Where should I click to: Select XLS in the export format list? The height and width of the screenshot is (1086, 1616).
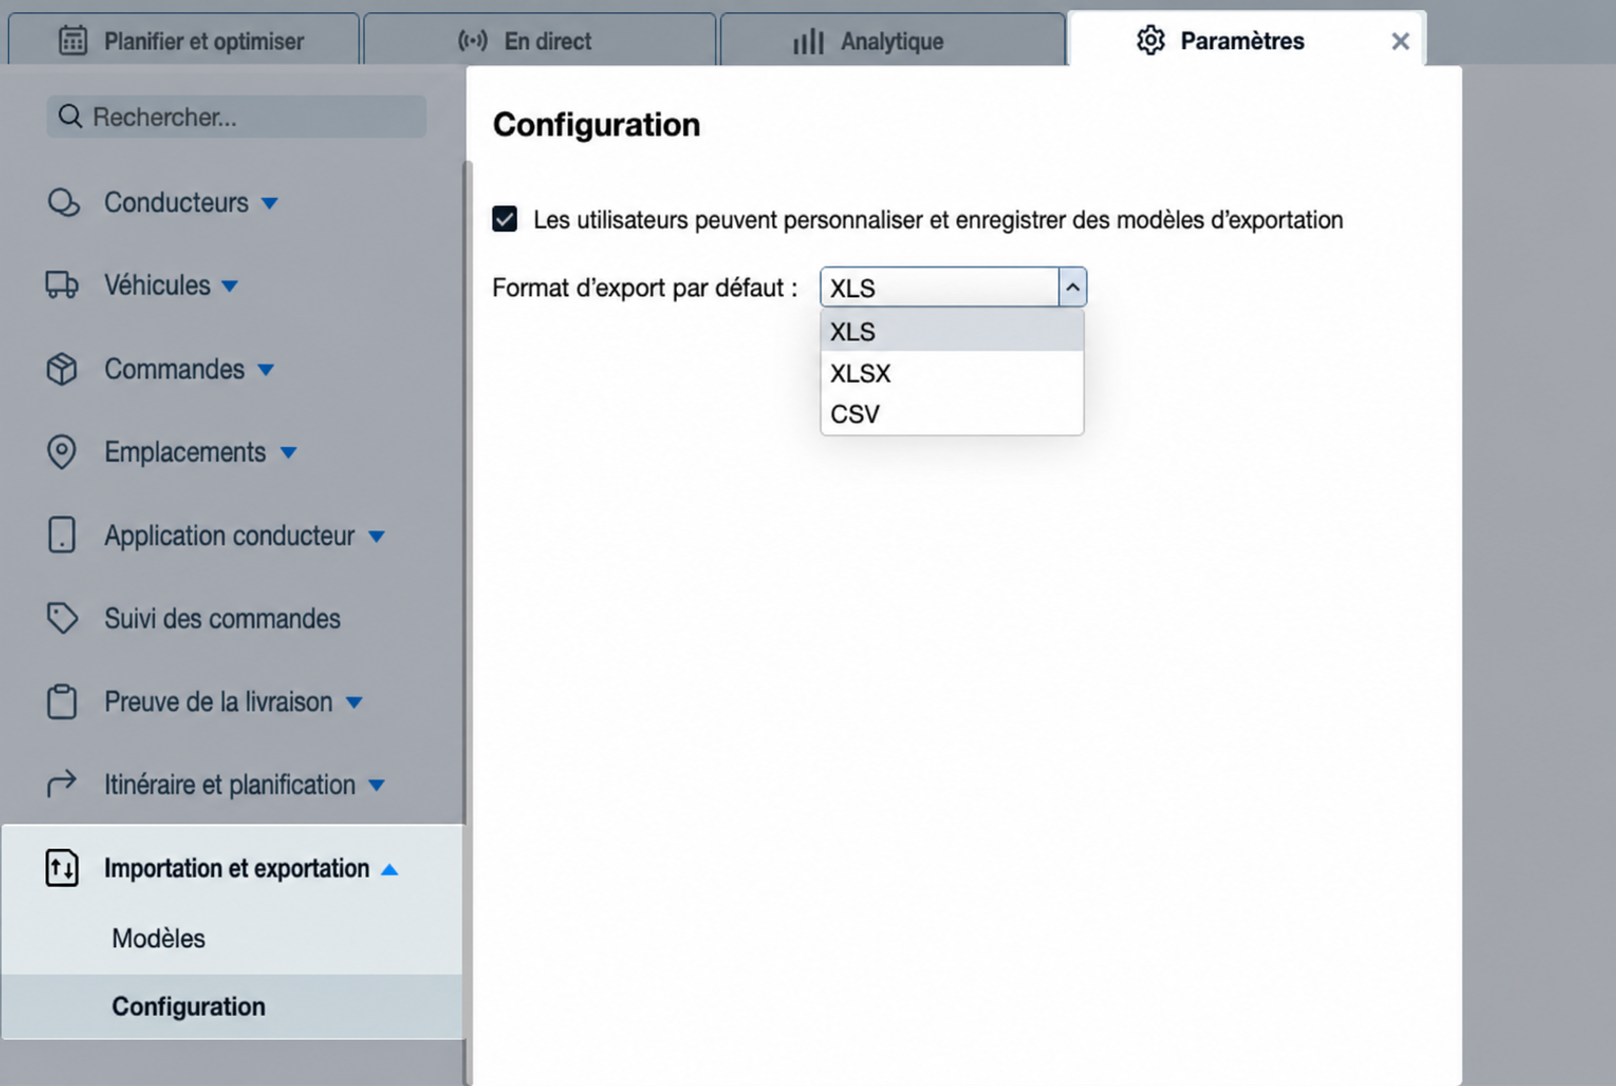click(952, 331)
